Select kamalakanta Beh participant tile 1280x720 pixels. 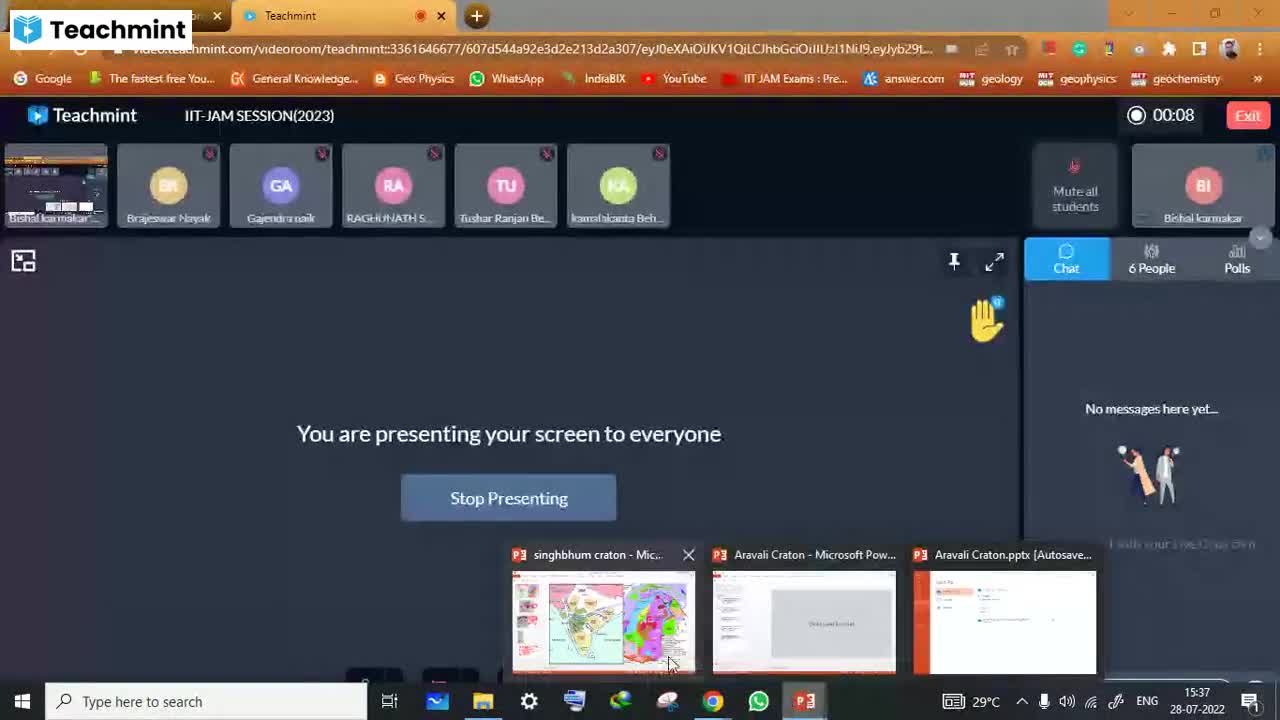[618, 186]
